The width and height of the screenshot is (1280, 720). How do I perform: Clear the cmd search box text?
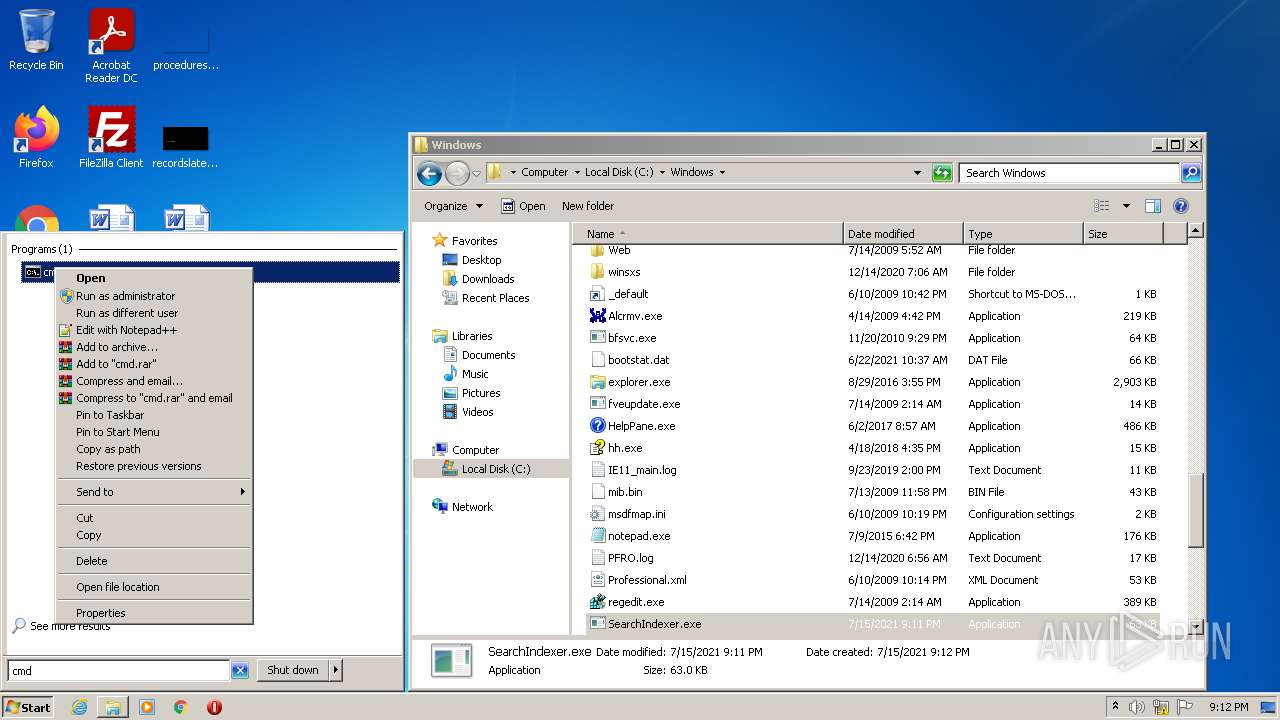point(240,671)
